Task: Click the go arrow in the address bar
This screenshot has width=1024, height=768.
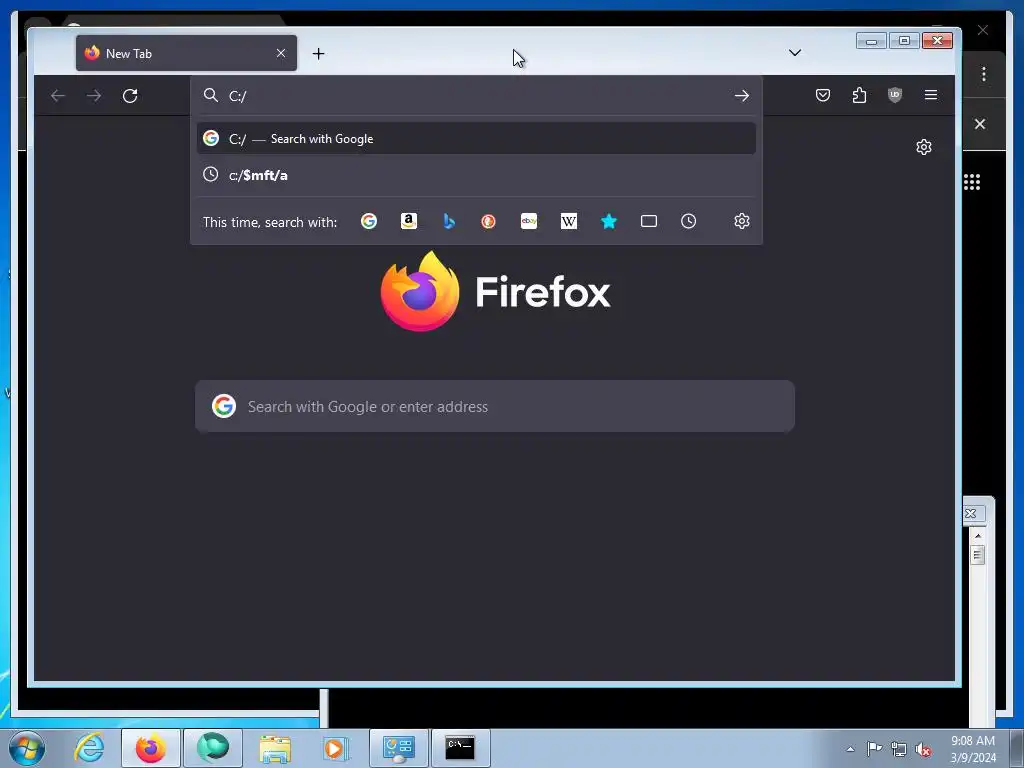Action: click(741, 96)
